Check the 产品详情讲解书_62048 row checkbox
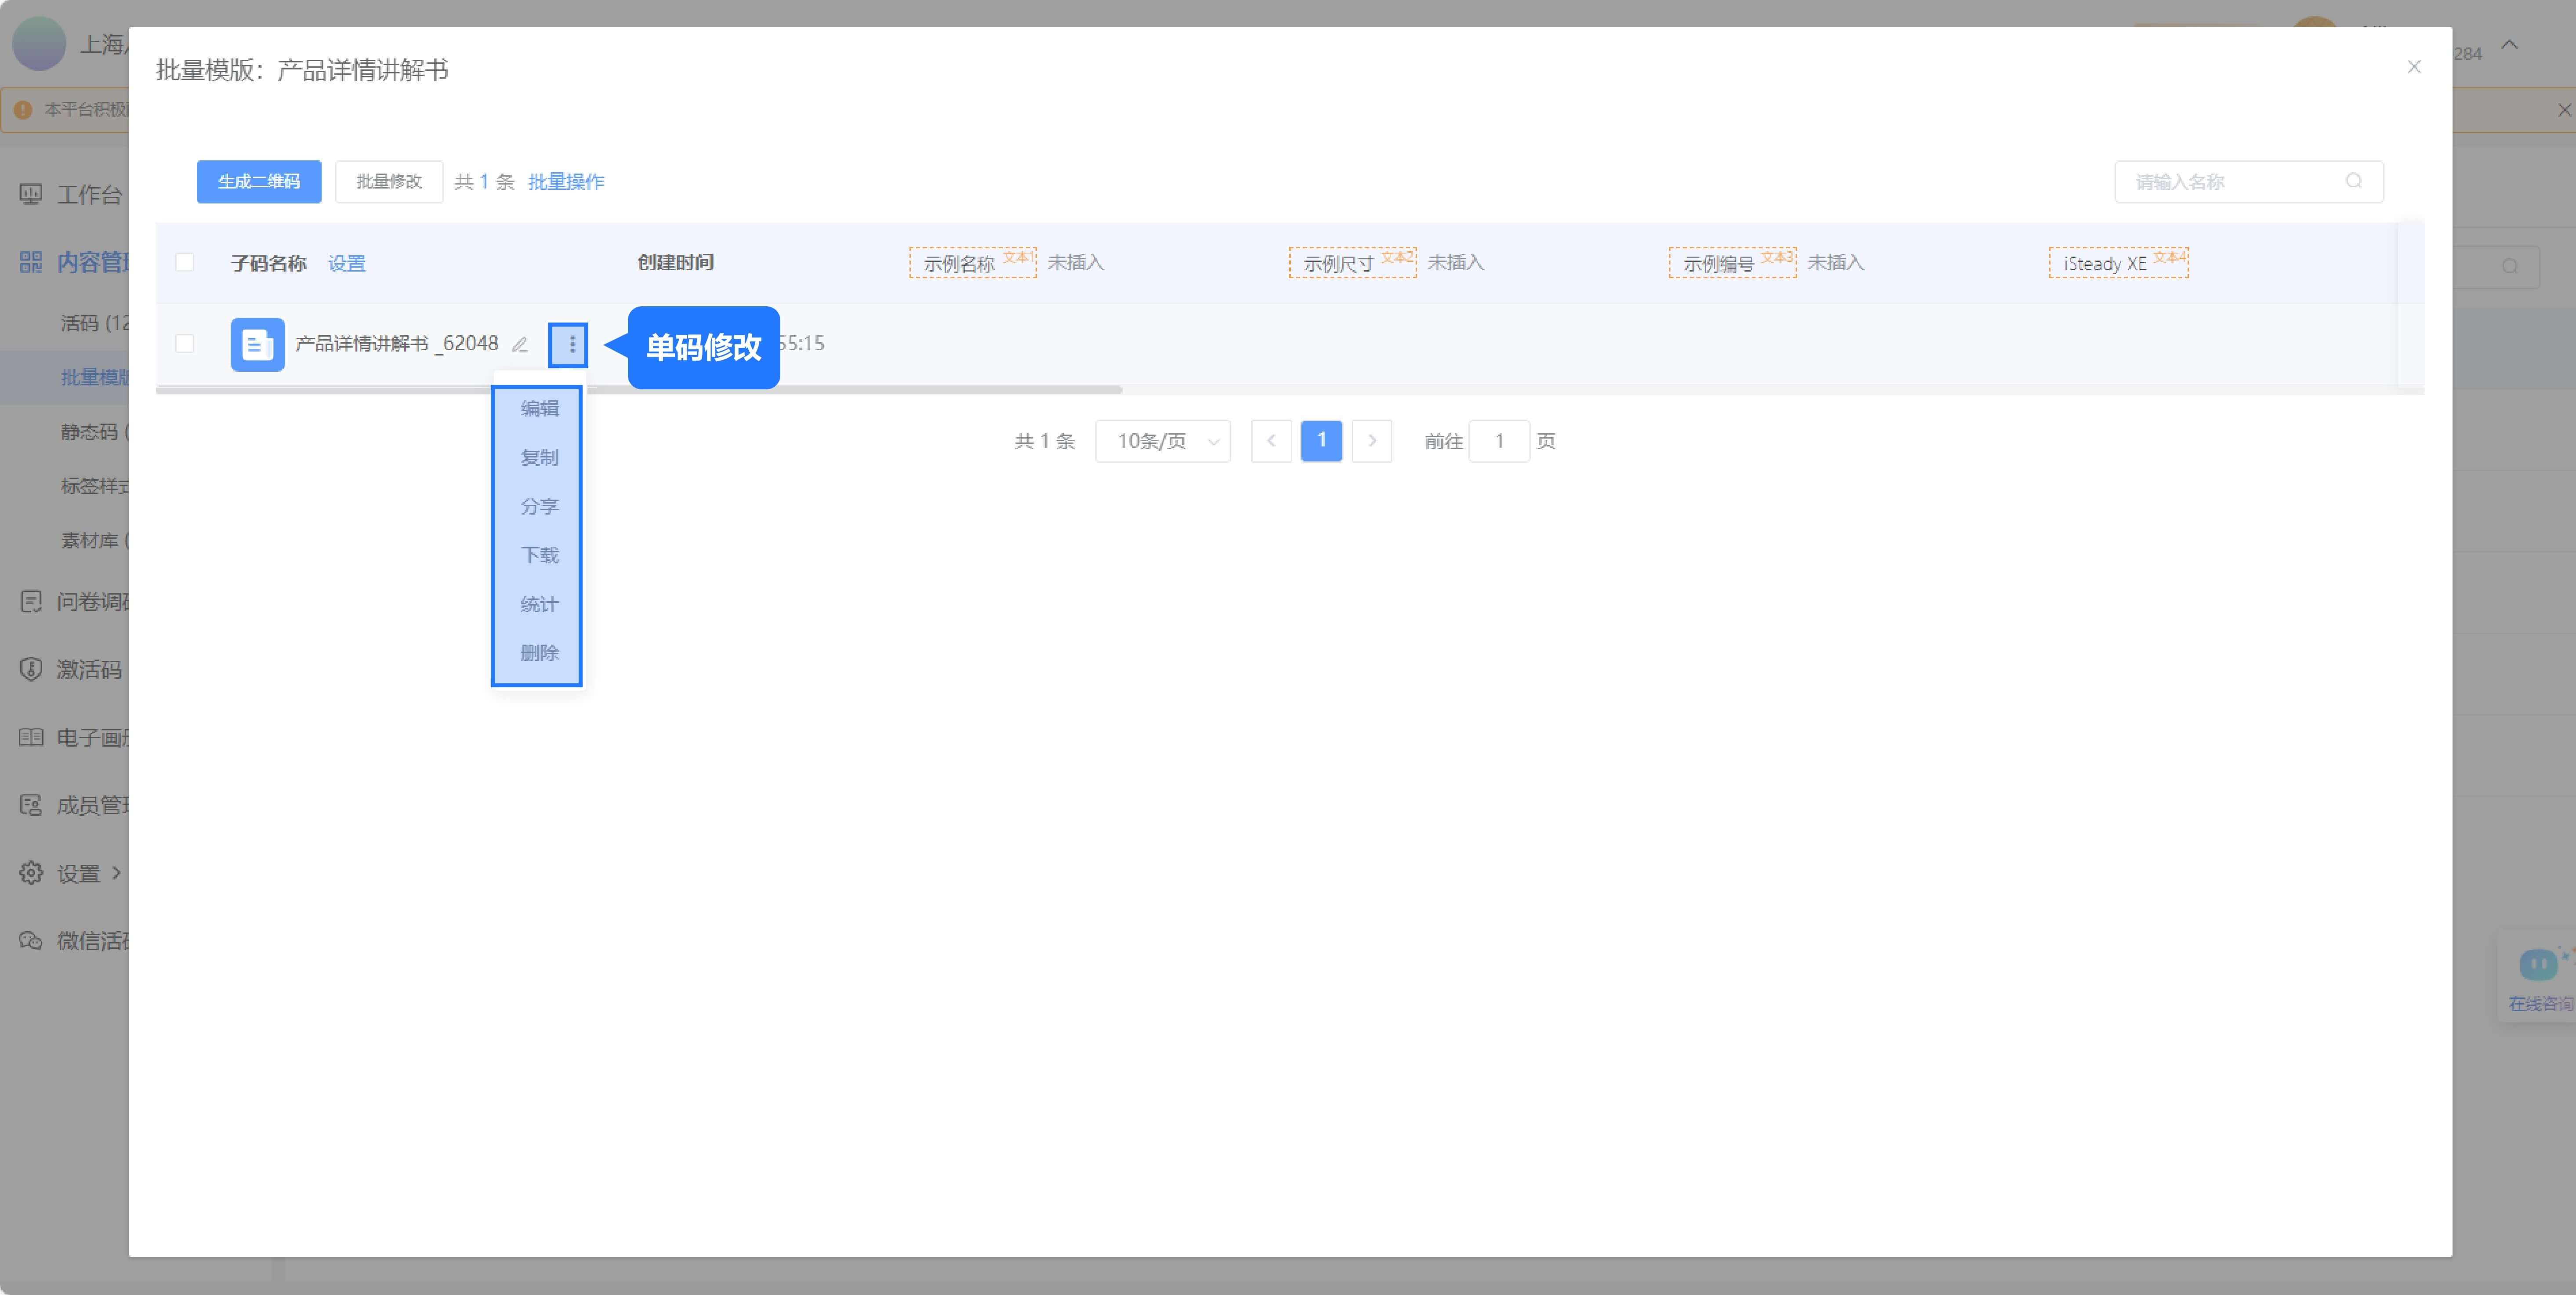The image size is (2576, 1295). point(185,344)
